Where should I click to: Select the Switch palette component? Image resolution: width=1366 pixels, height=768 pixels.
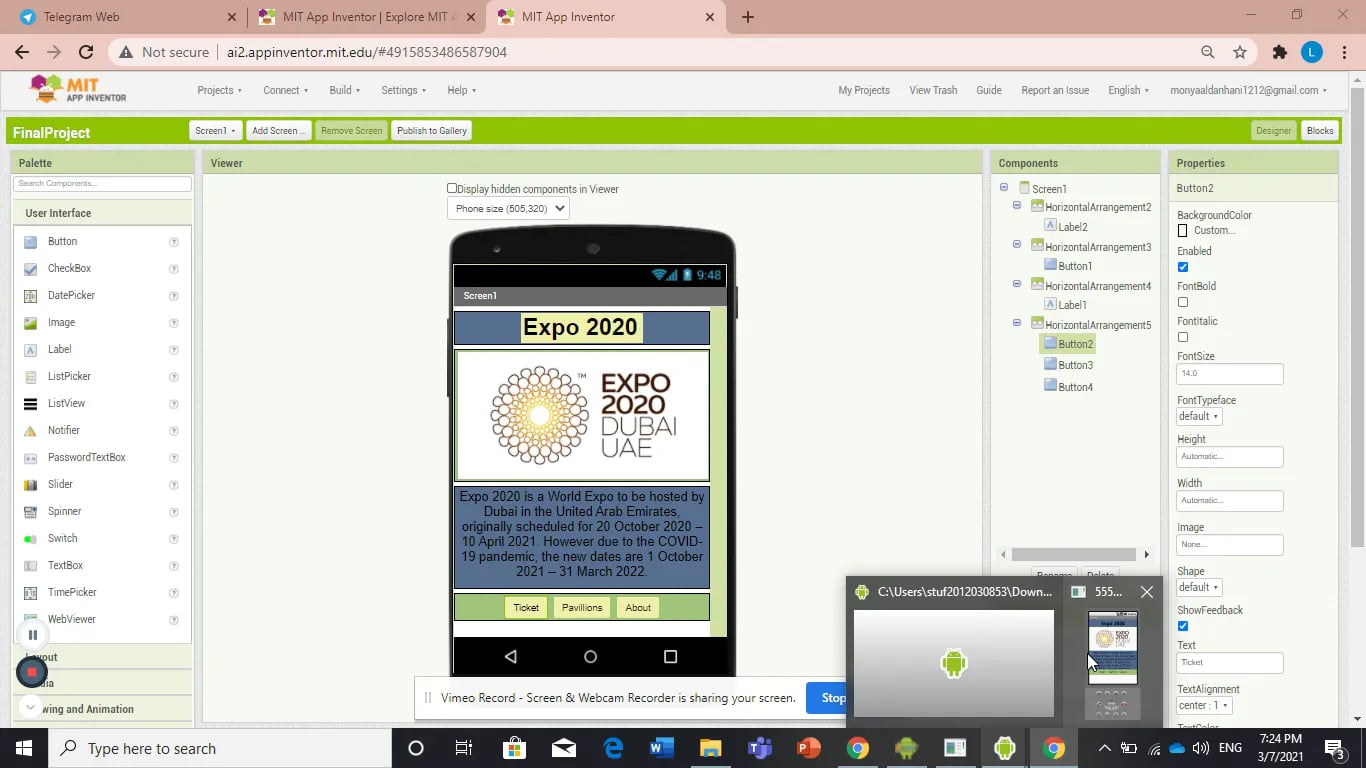[x=62, y=539]
